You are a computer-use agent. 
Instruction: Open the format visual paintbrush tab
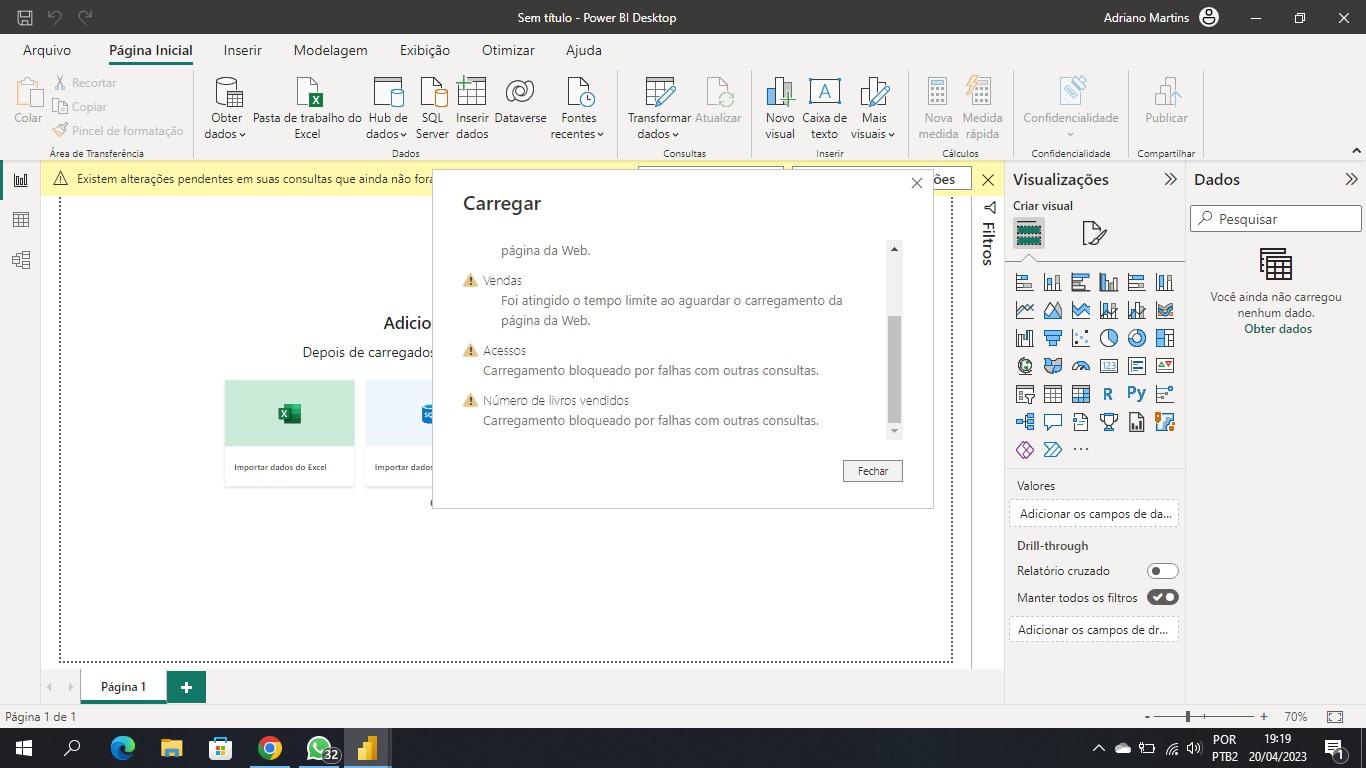coord(1094,234)
